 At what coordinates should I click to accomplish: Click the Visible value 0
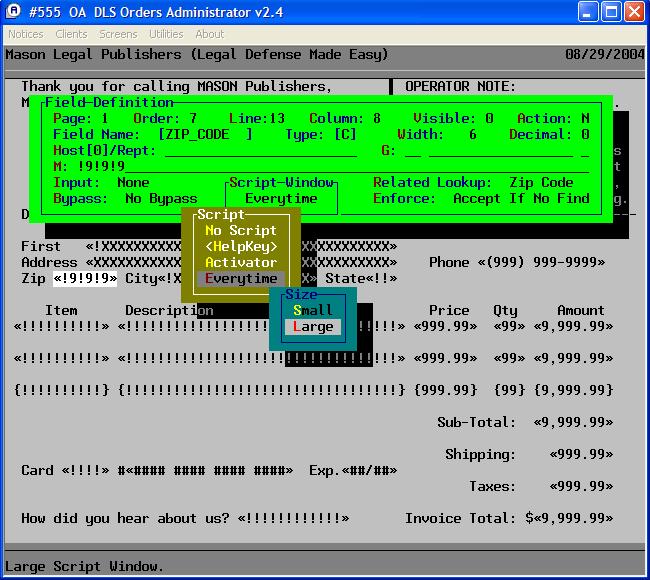[489, 119]
